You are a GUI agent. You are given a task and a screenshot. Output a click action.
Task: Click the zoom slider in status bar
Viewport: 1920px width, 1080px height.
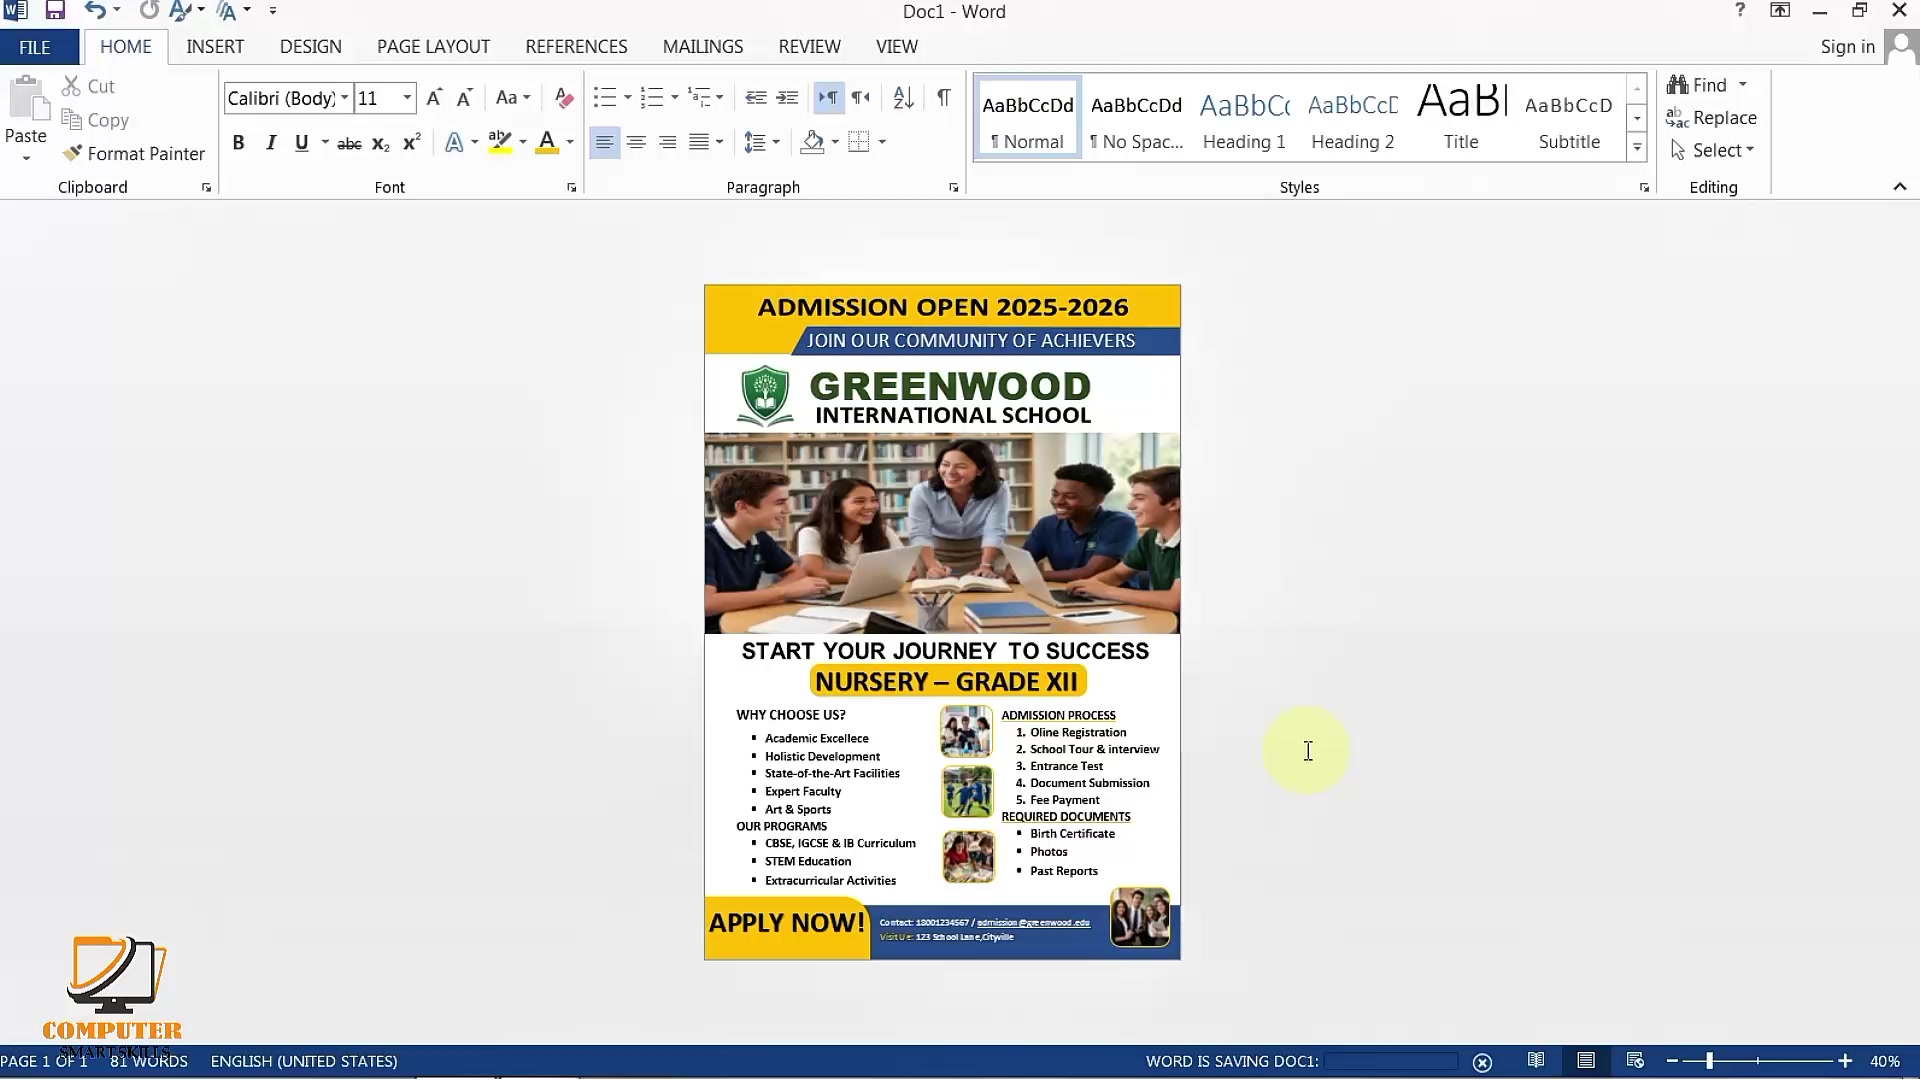click(1757, 1061)
